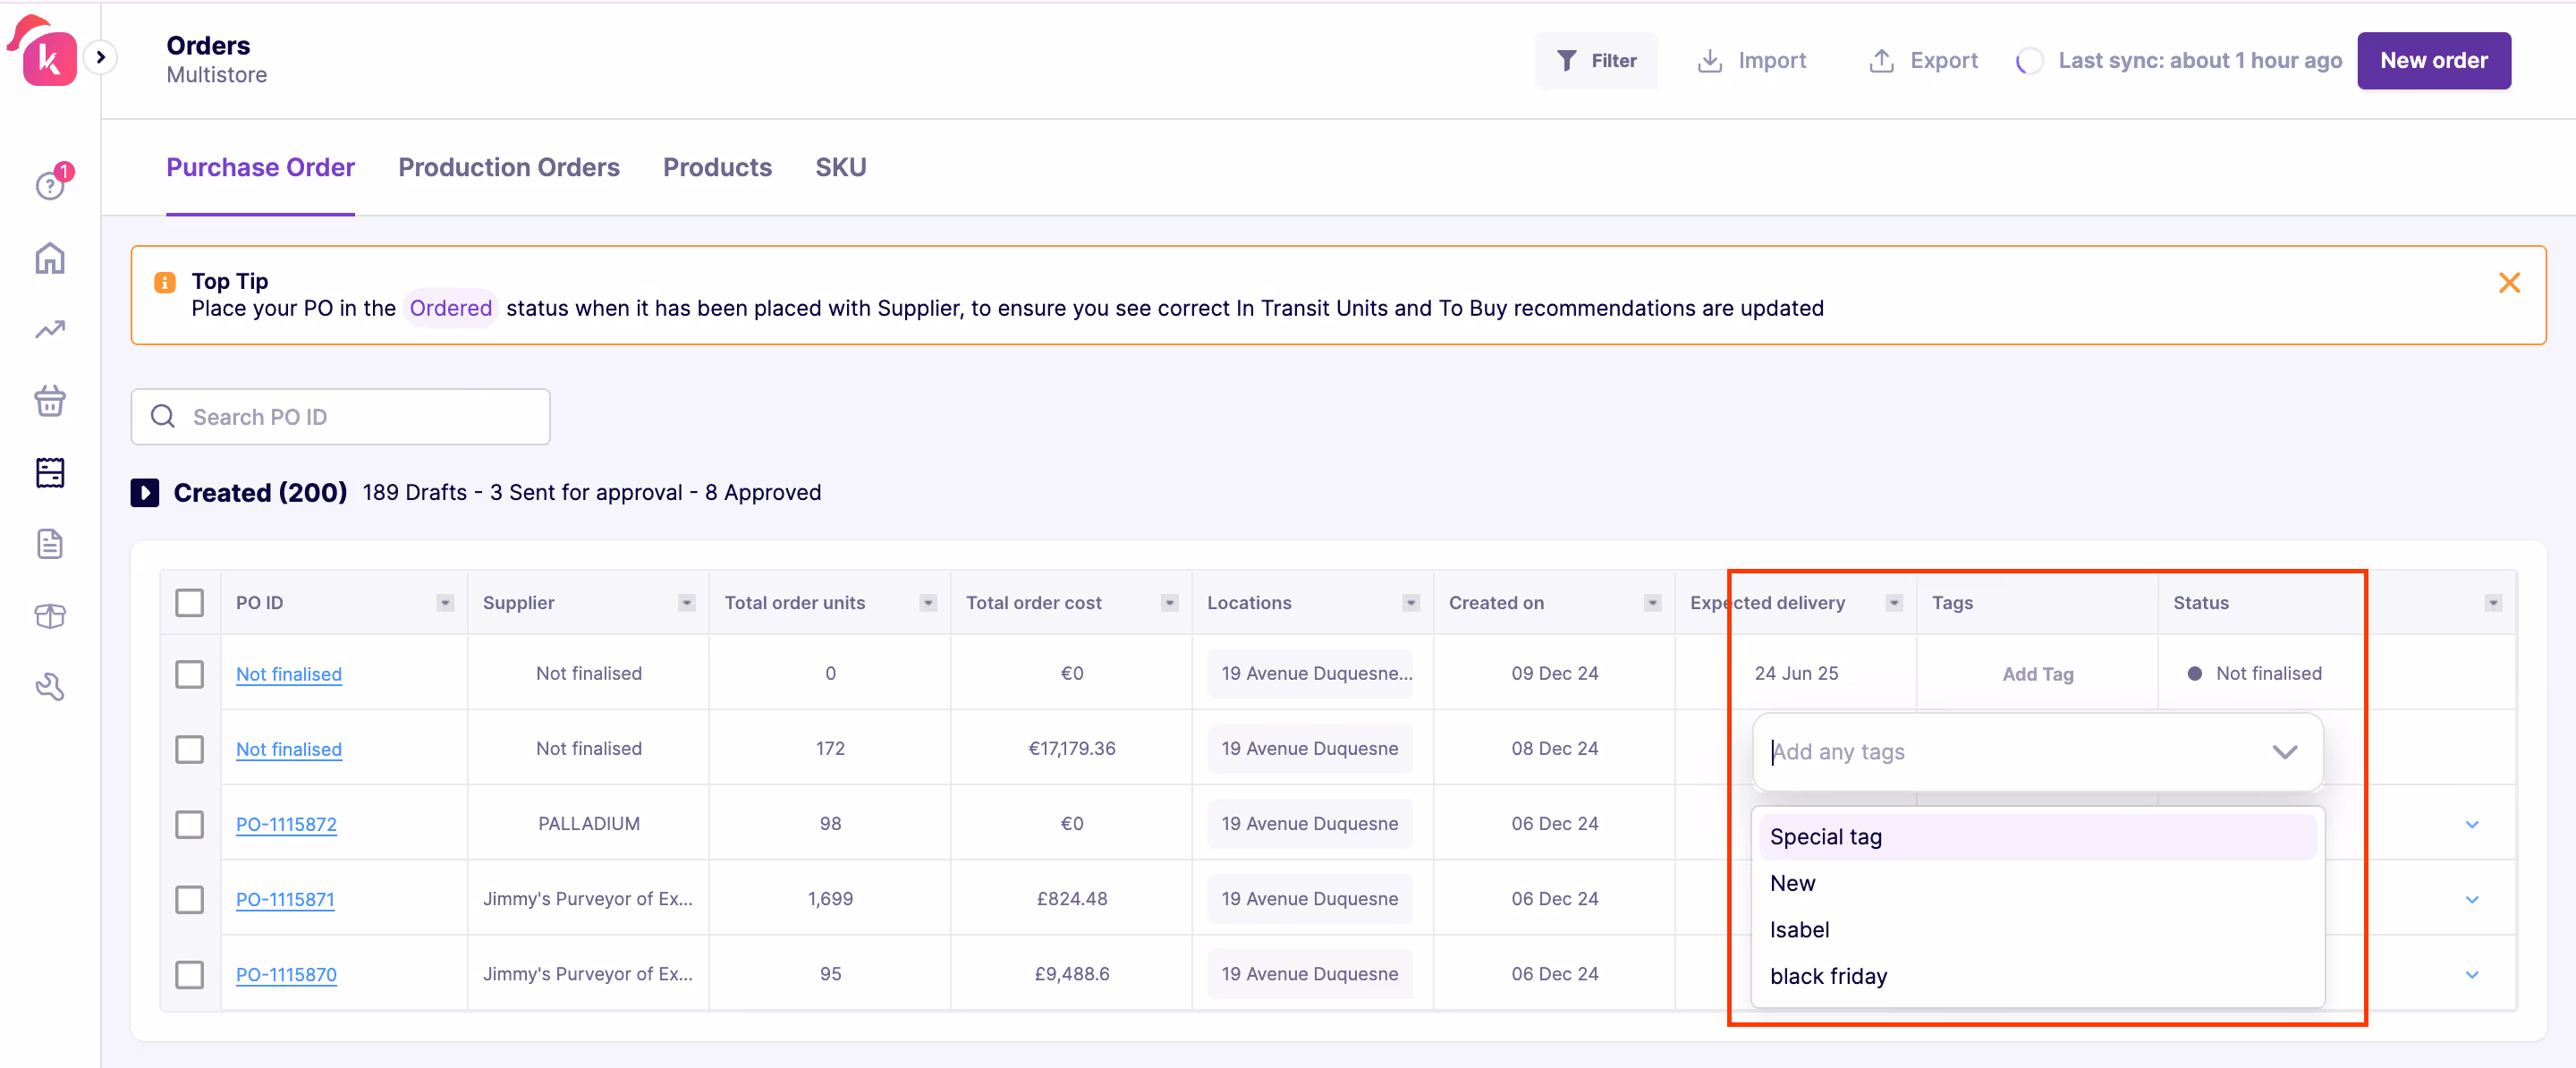Open the home icon in sidebar
Screen dimensions: 2576x1068
50,258
